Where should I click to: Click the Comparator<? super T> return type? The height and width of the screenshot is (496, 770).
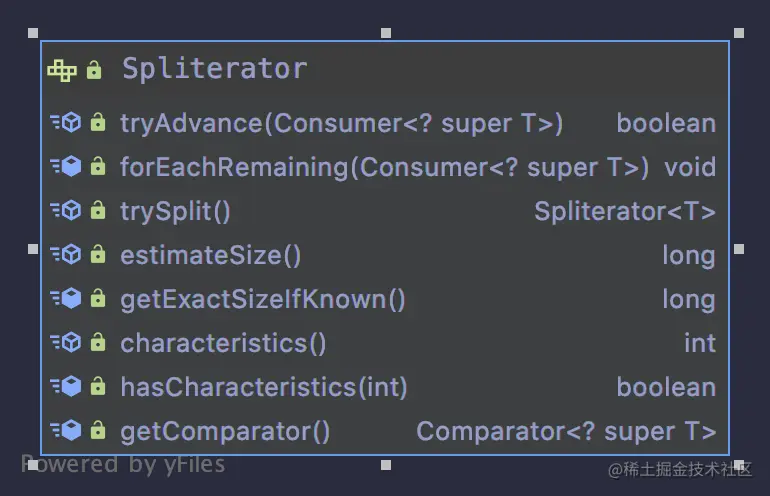(x=566, y=432)
